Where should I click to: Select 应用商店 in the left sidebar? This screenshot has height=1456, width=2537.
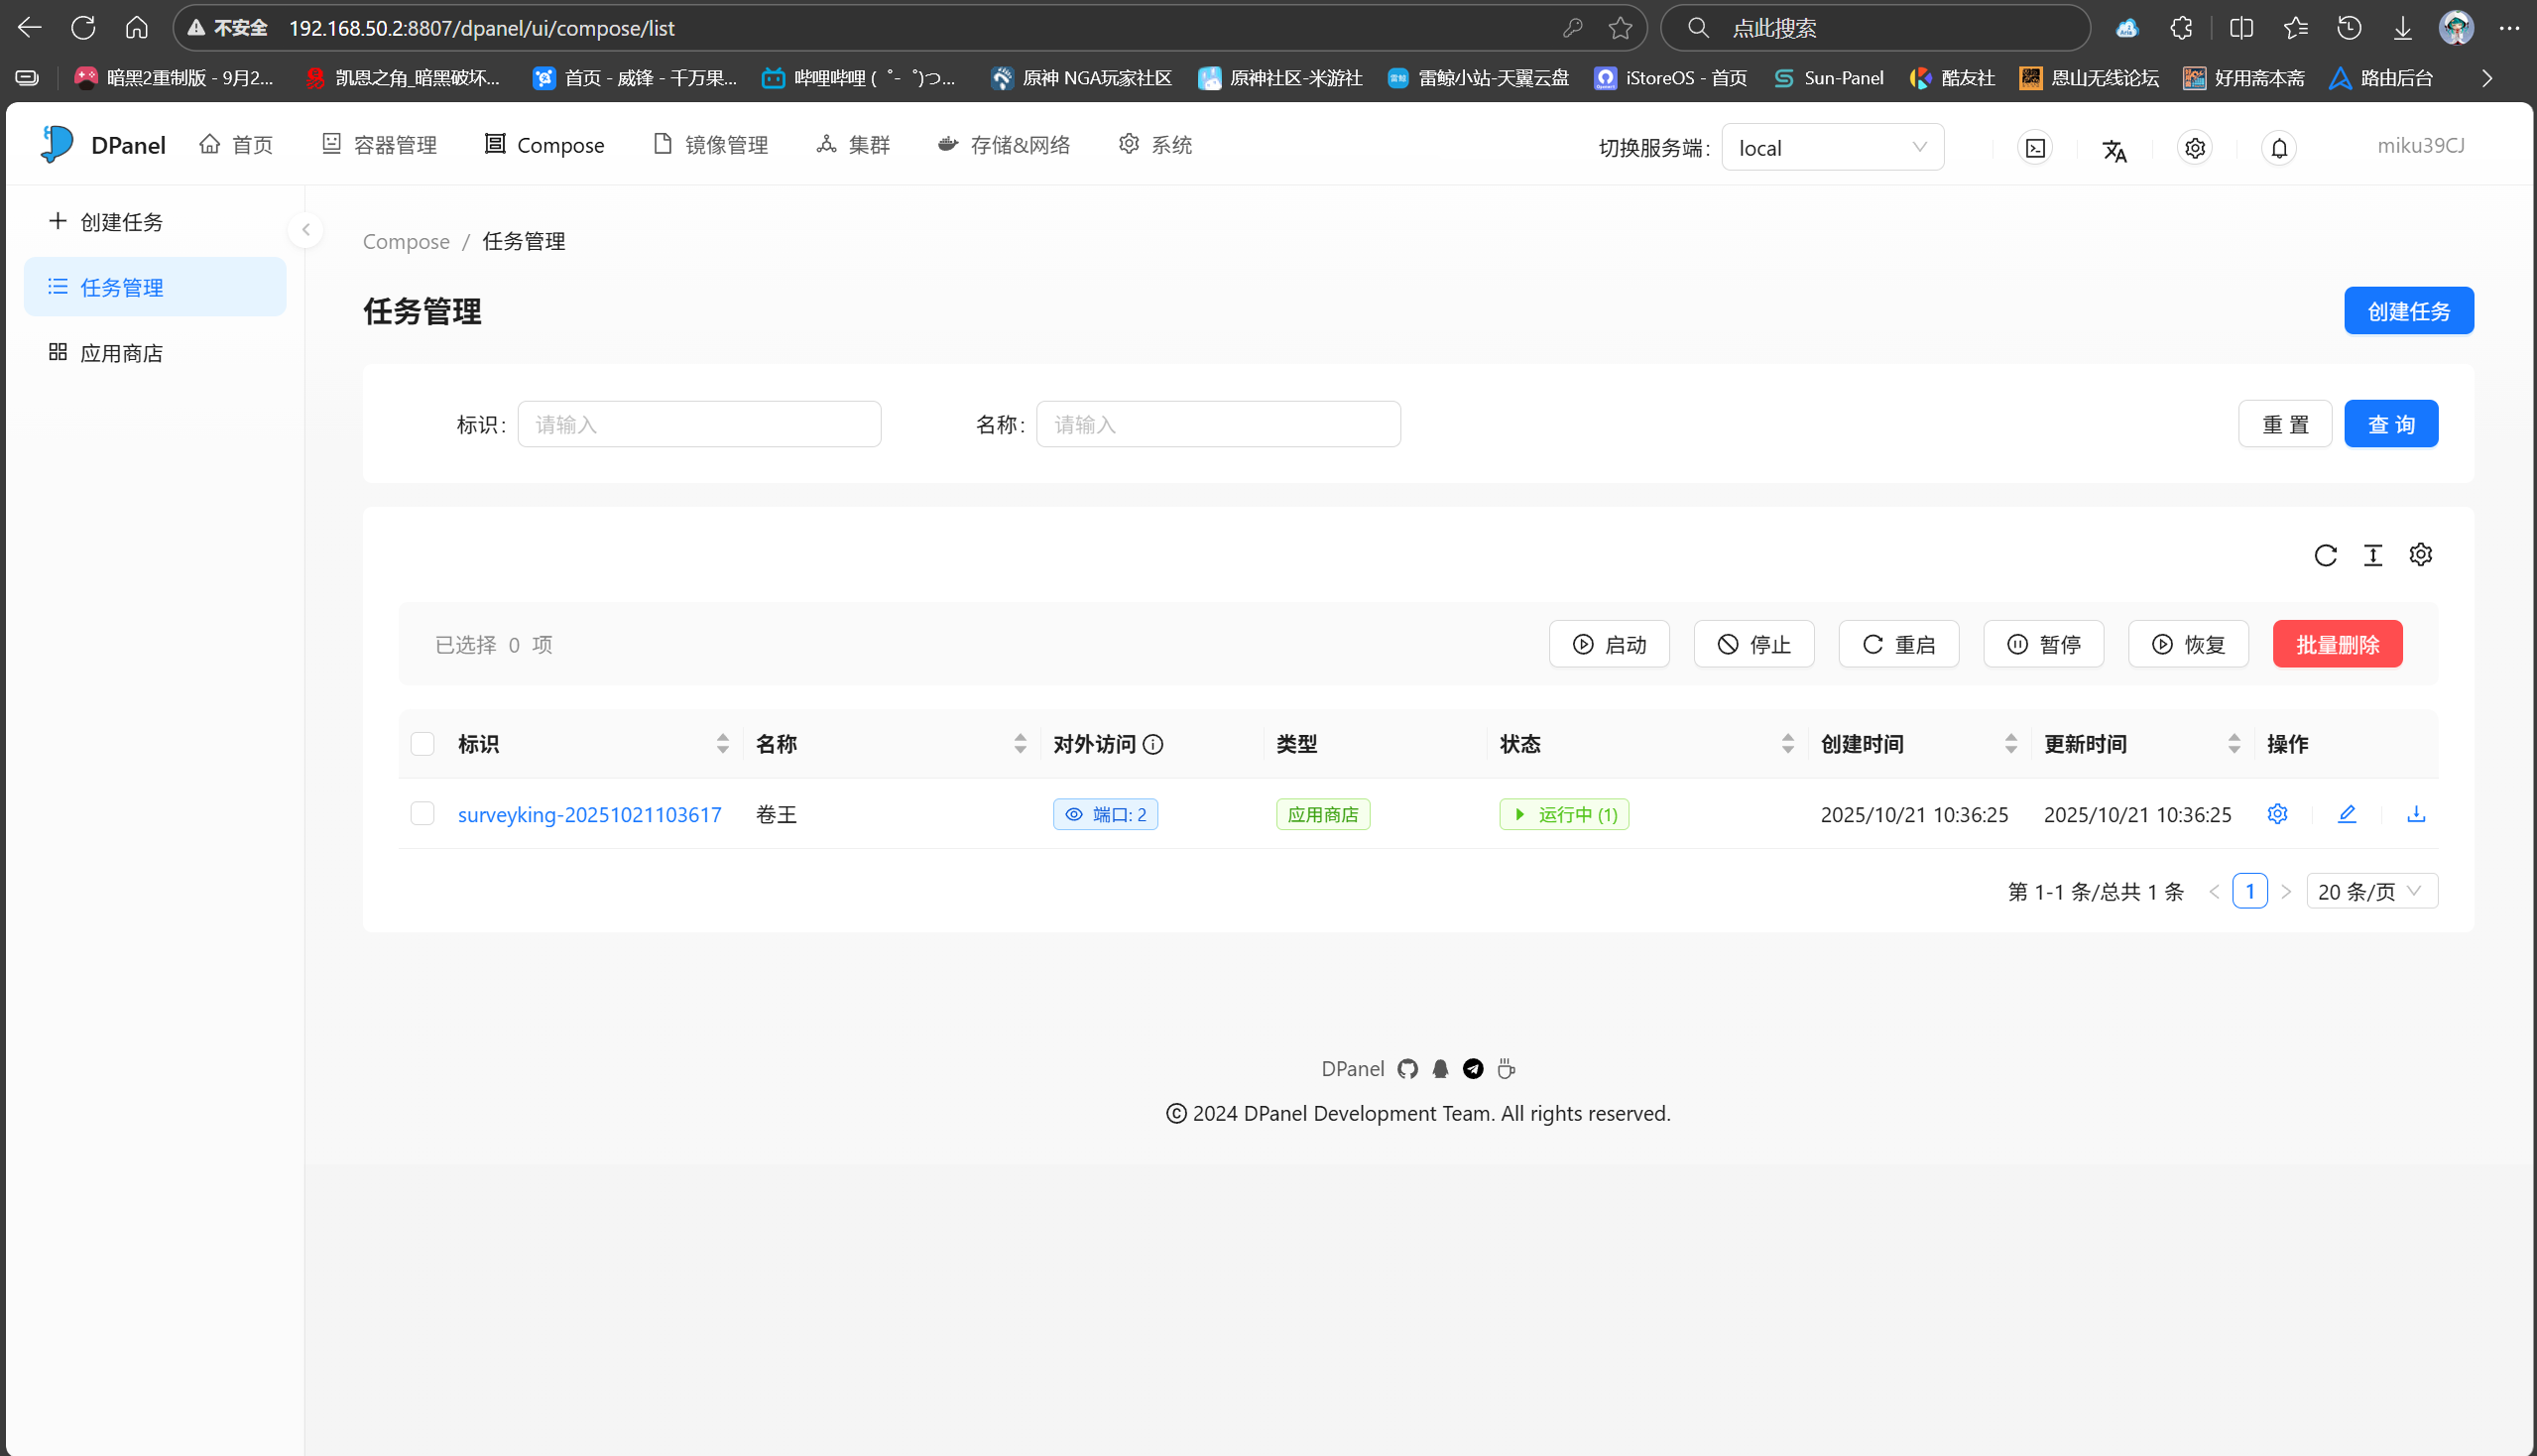pyautogui.click(x=121, y=353)
